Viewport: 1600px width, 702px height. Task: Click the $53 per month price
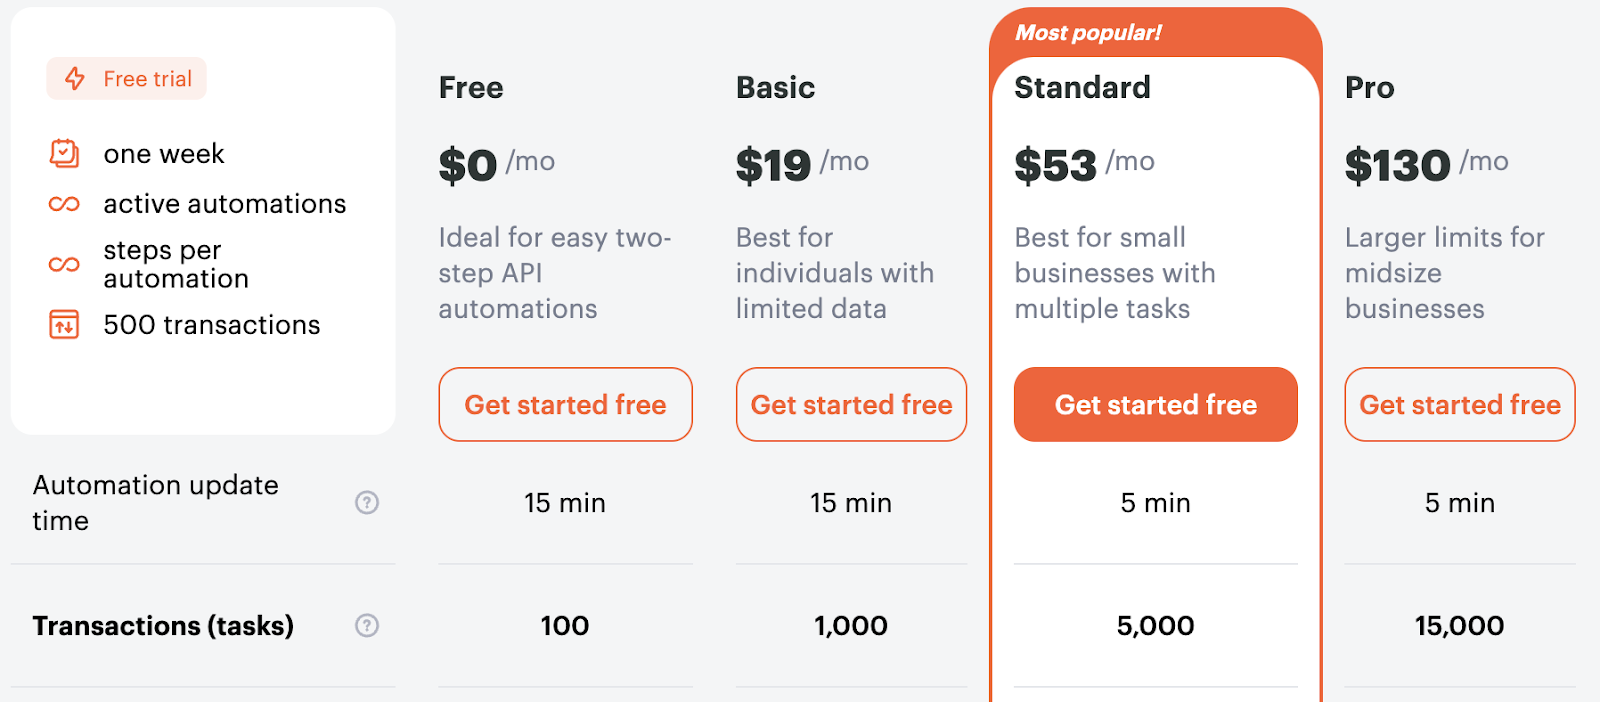tap(1056, 164)
